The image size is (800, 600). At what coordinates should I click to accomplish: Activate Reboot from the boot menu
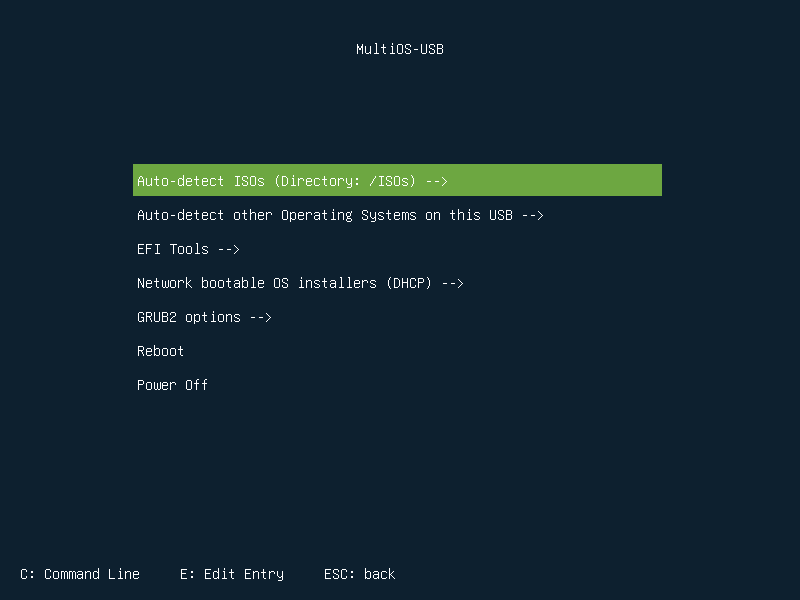[x=160, y=351]
